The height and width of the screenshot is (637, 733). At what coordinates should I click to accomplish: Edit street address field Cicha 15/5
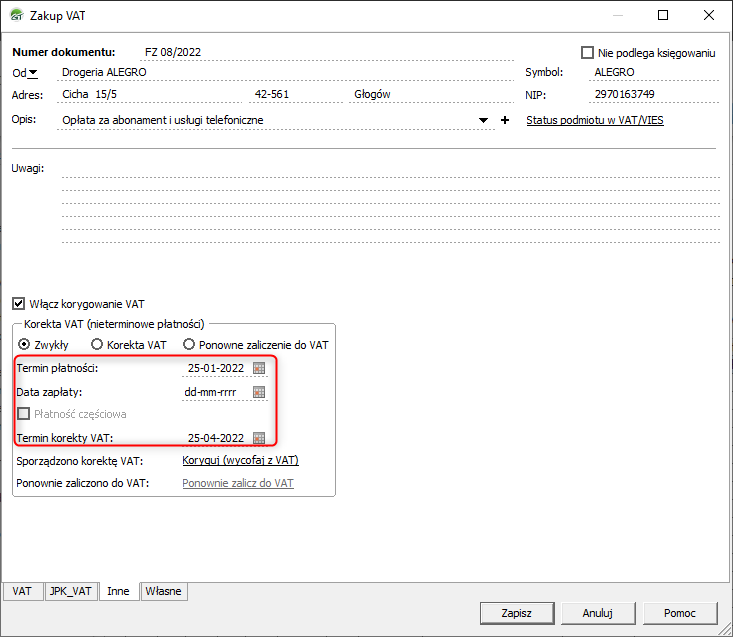click(x=149, y=94)
